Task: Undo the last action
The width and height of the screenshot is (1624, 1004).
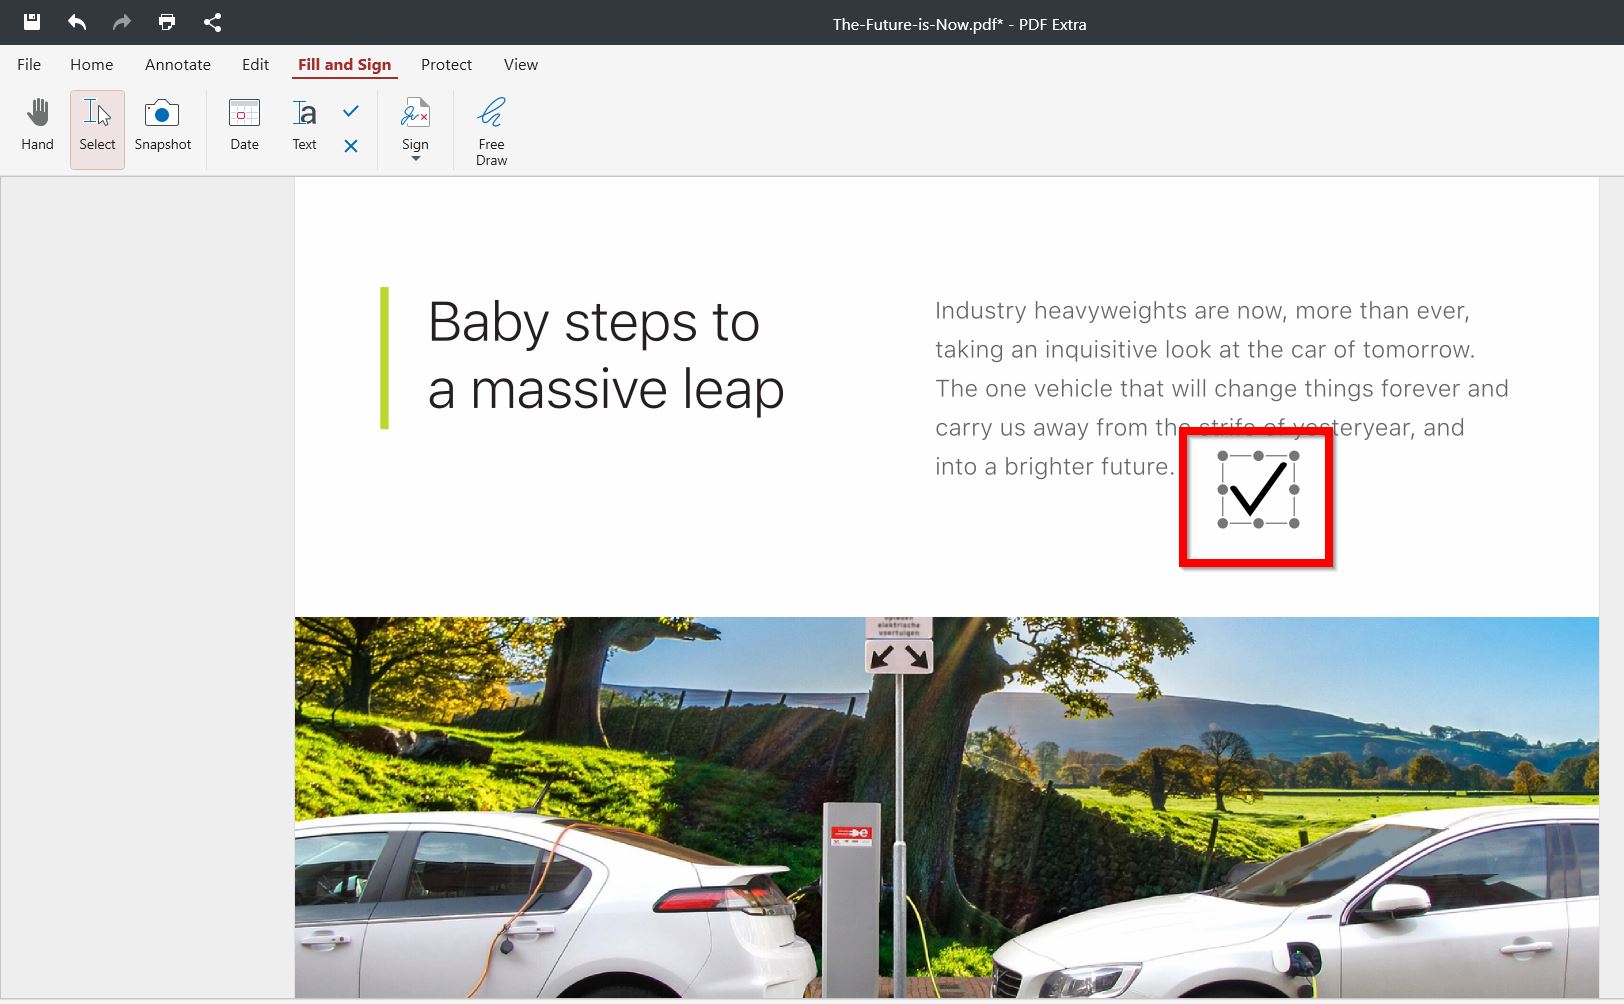Action: [x=75, y=22]
